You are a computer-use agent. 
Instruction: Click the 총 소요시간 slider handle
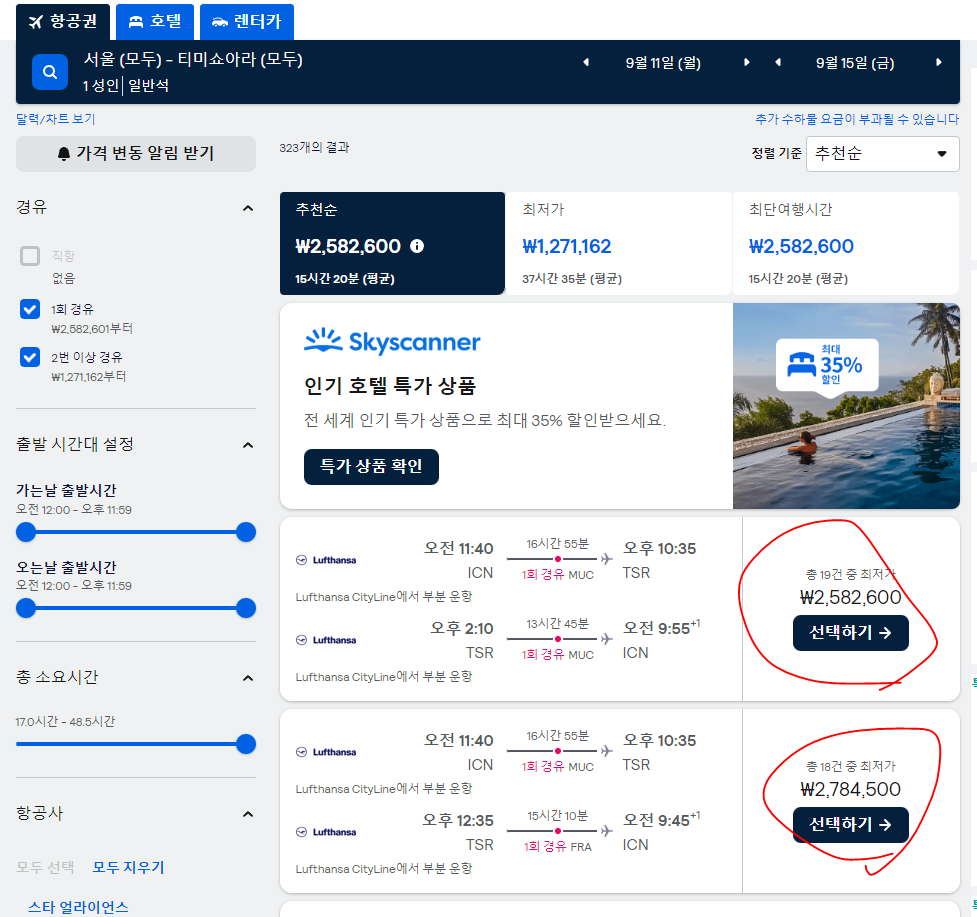pyautogui.click(x=246, y=744)
